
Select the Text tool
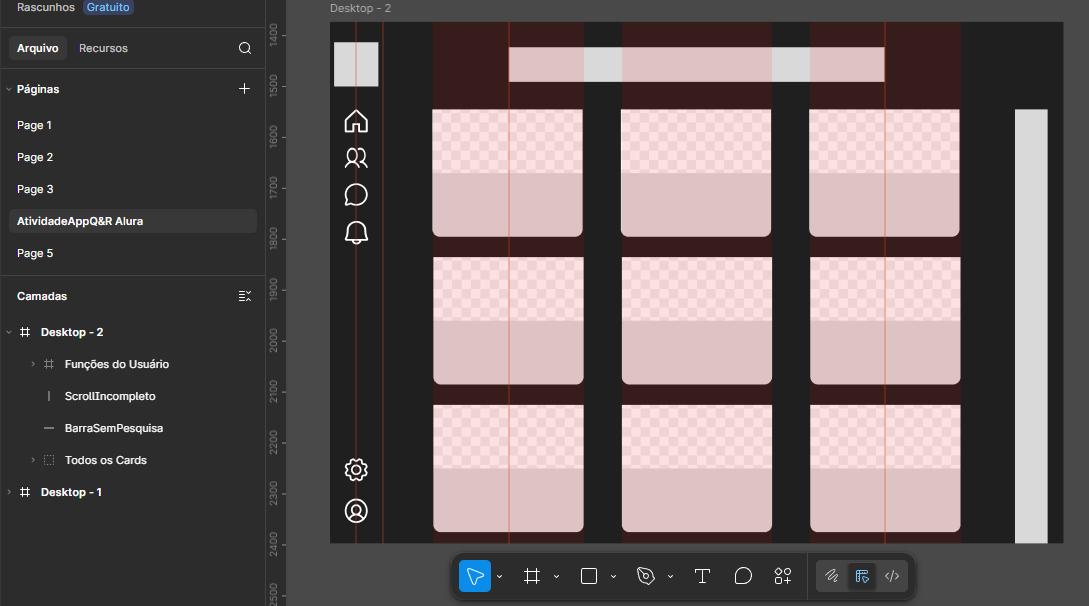(702, 576)
